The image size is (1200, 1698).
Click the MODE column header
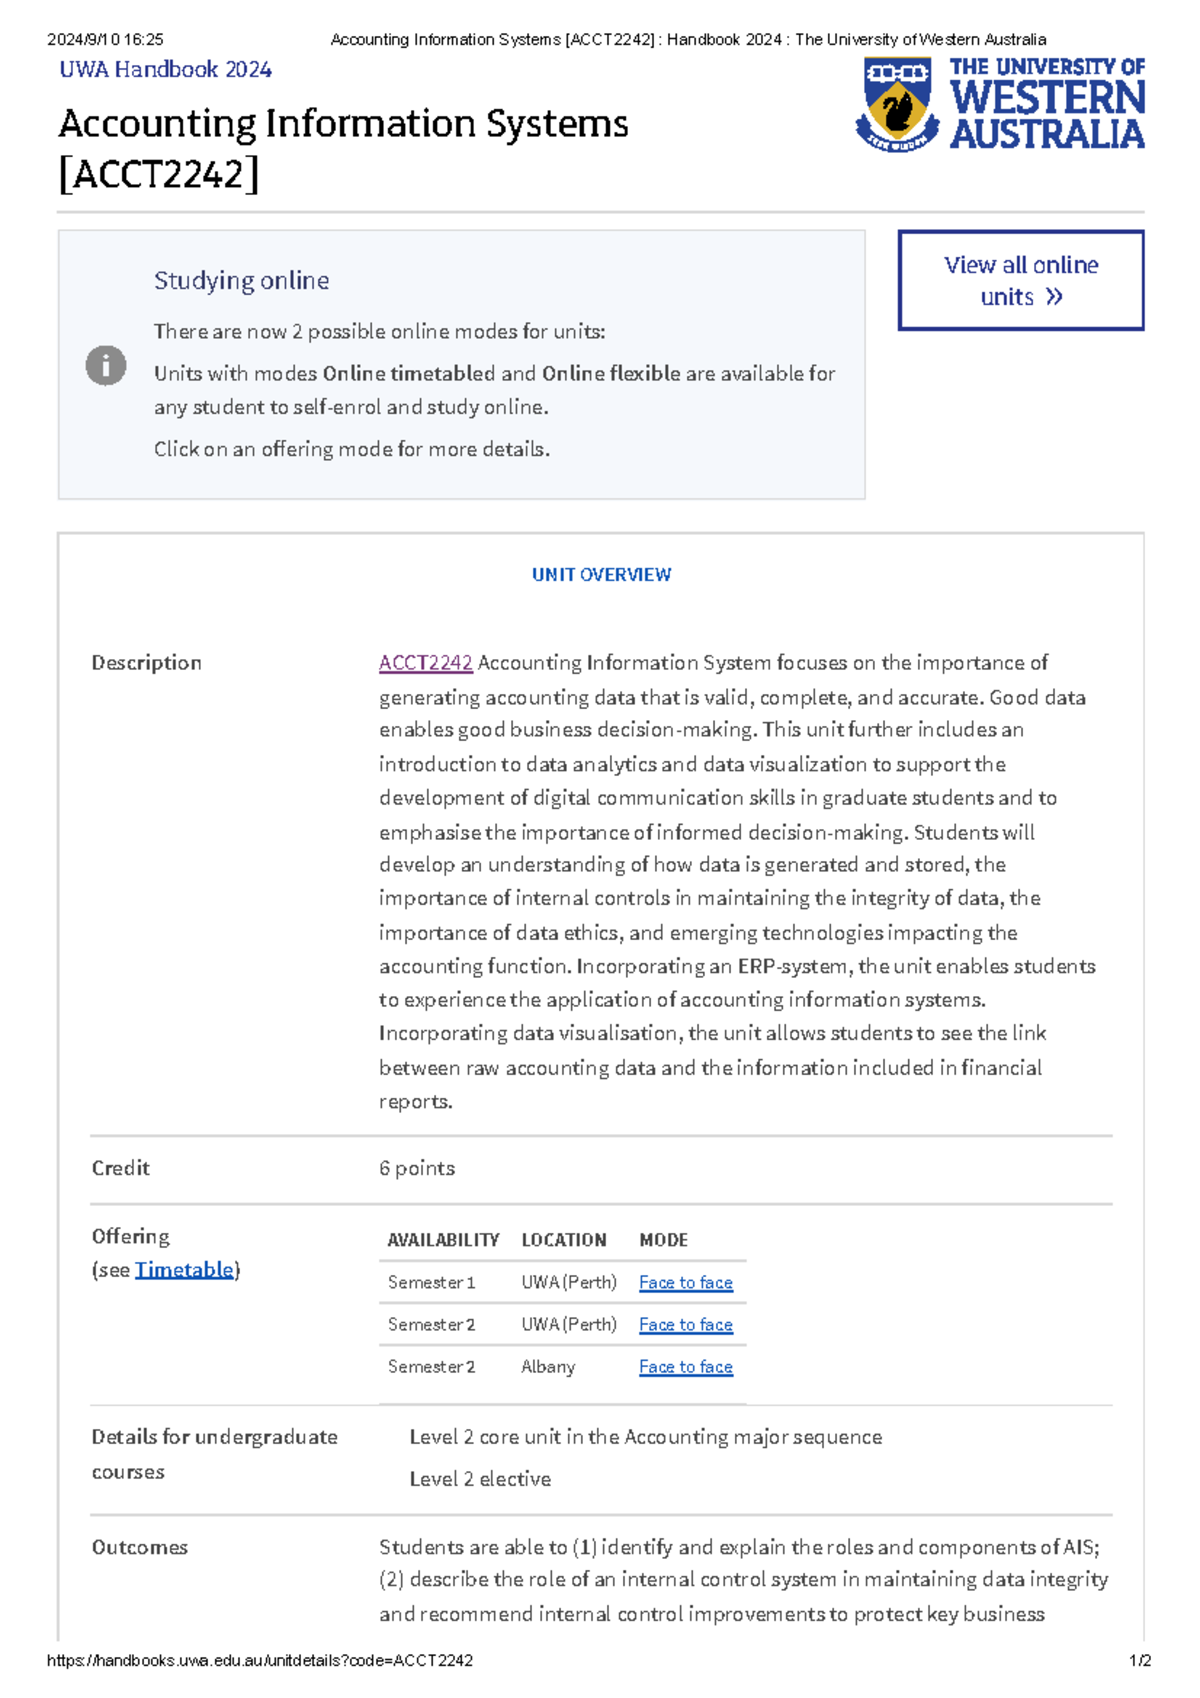click(x=664, y=1240)
